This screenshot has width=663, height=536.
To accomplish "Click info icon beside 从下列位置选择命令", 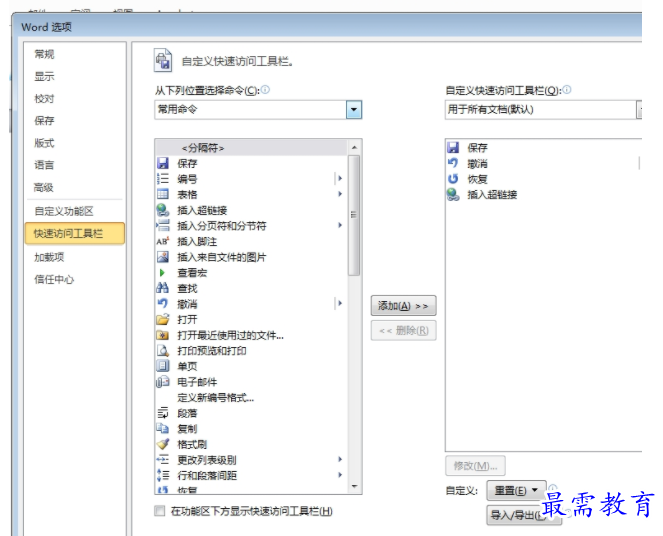I will (x=265, y=90).
